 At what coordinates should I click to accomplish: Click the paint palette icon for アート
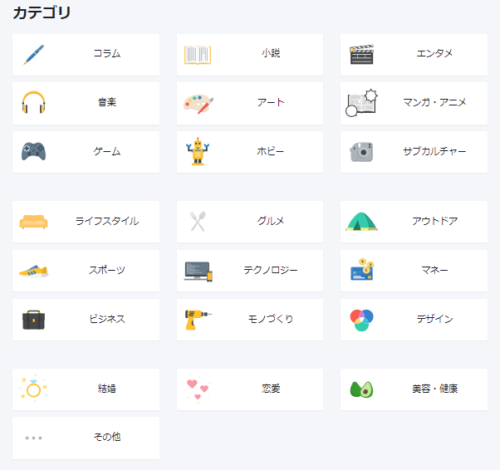(x=199, y=104)
